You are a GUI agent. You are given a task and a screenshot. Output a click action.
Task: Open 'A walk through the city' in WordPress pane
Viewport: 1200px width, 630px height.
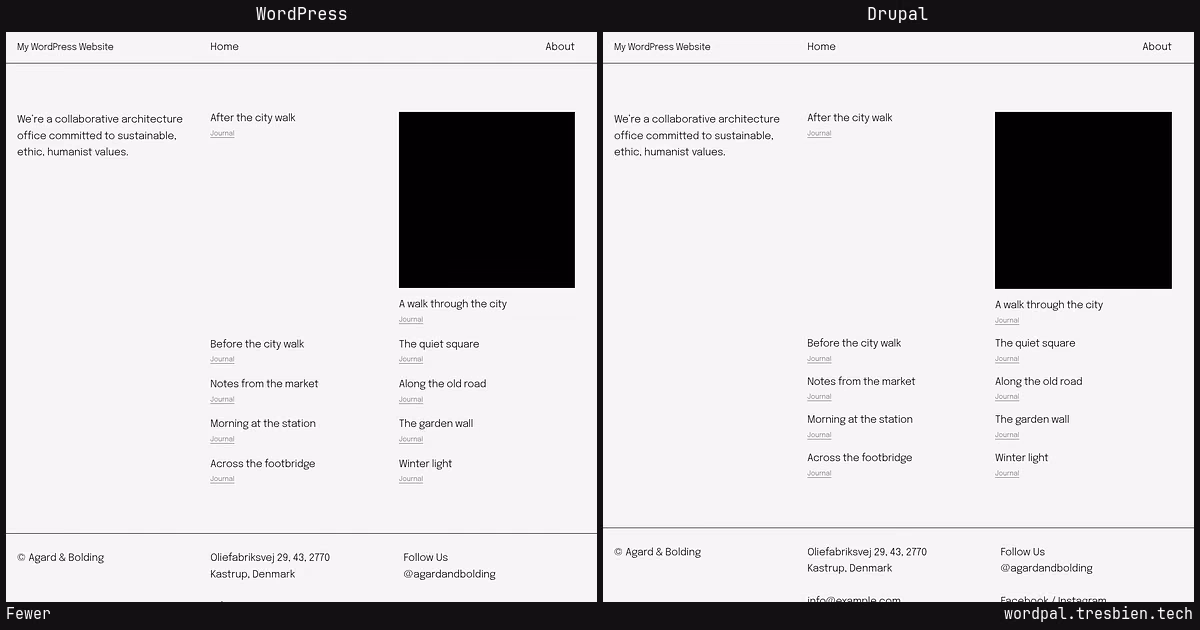453,304
